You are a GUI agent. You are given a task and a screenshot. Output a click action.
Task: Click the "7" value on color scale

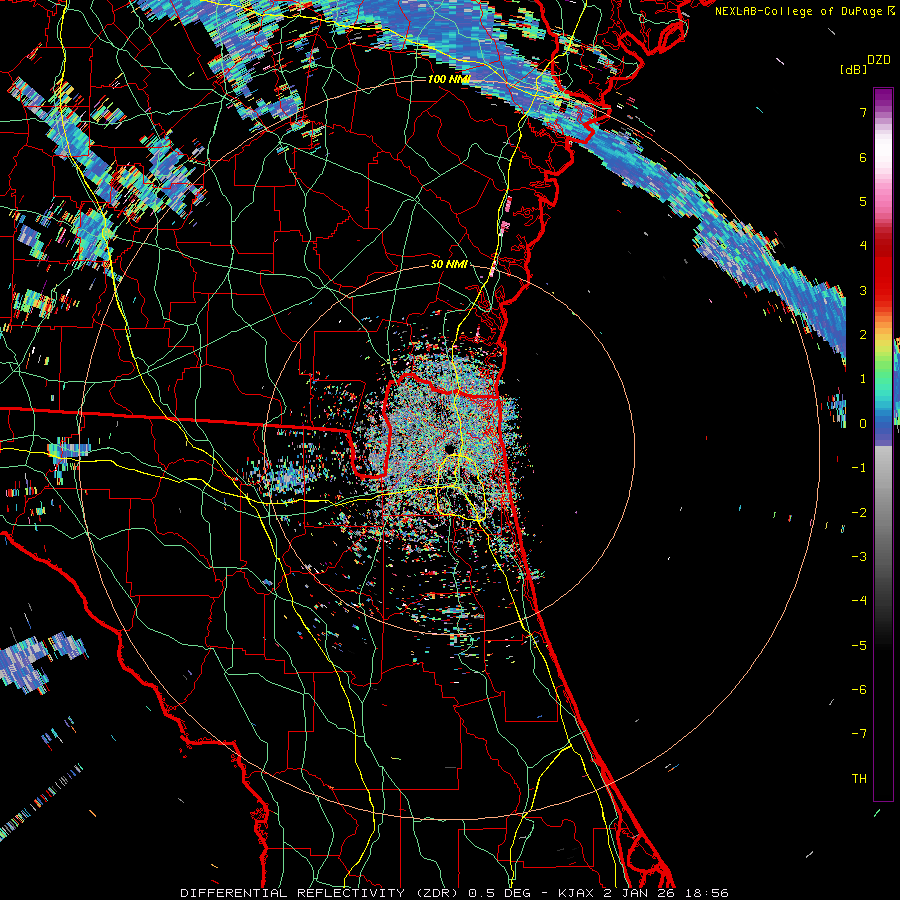coord(863,112)
